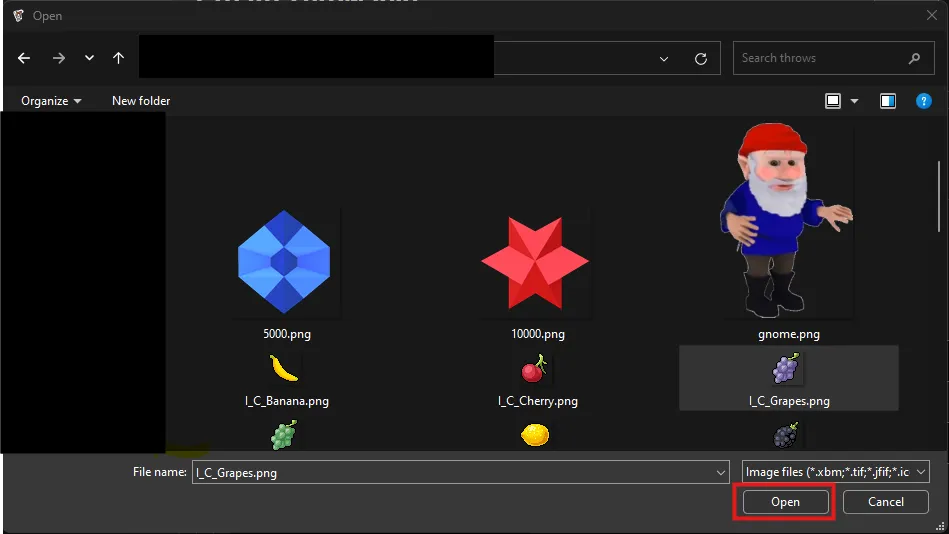Change the view layout icon

[x=833, y=101]
